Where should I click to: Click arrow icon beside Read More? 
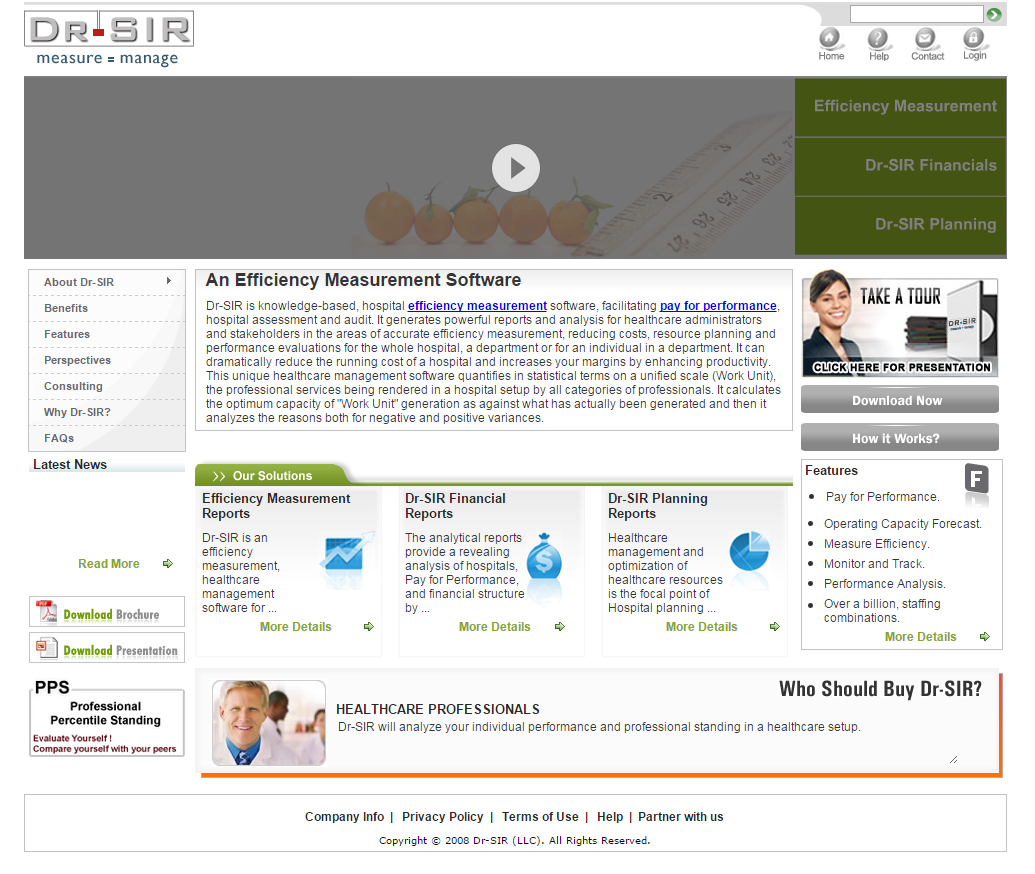click(168, 563)
